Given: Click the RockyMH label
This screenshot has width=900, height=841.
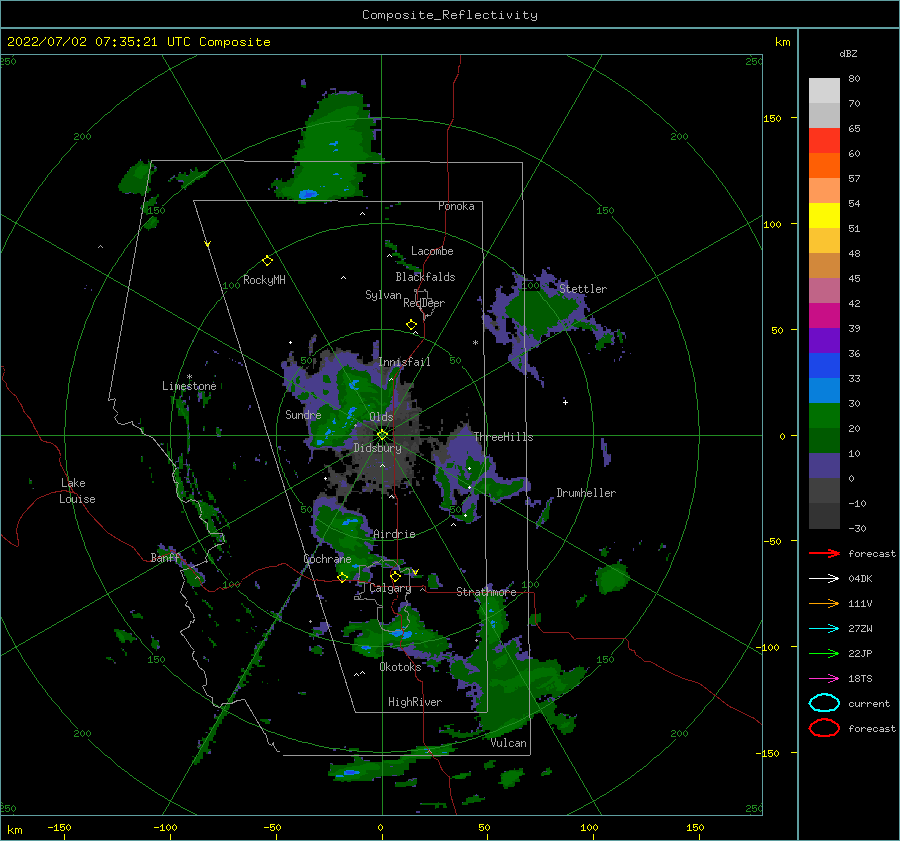Looking at the screenshot, I should click(x=264, y=280).
